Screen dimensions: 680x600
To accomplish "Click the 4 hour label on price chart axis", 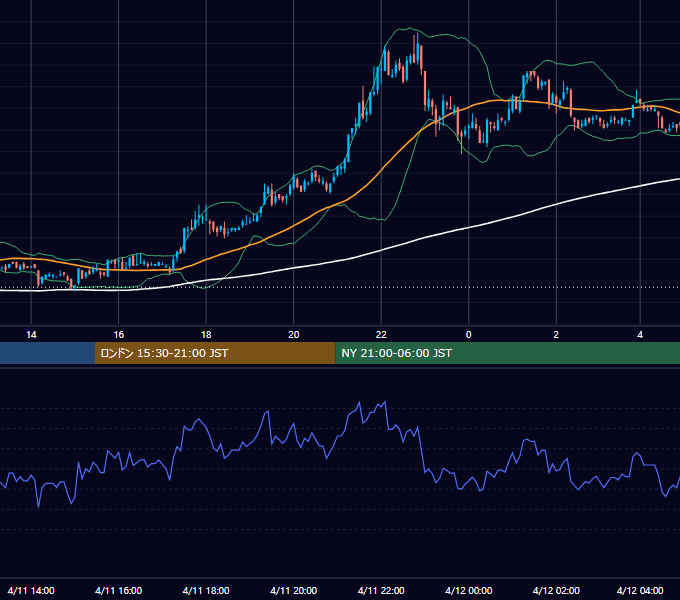I will point(640,335).
